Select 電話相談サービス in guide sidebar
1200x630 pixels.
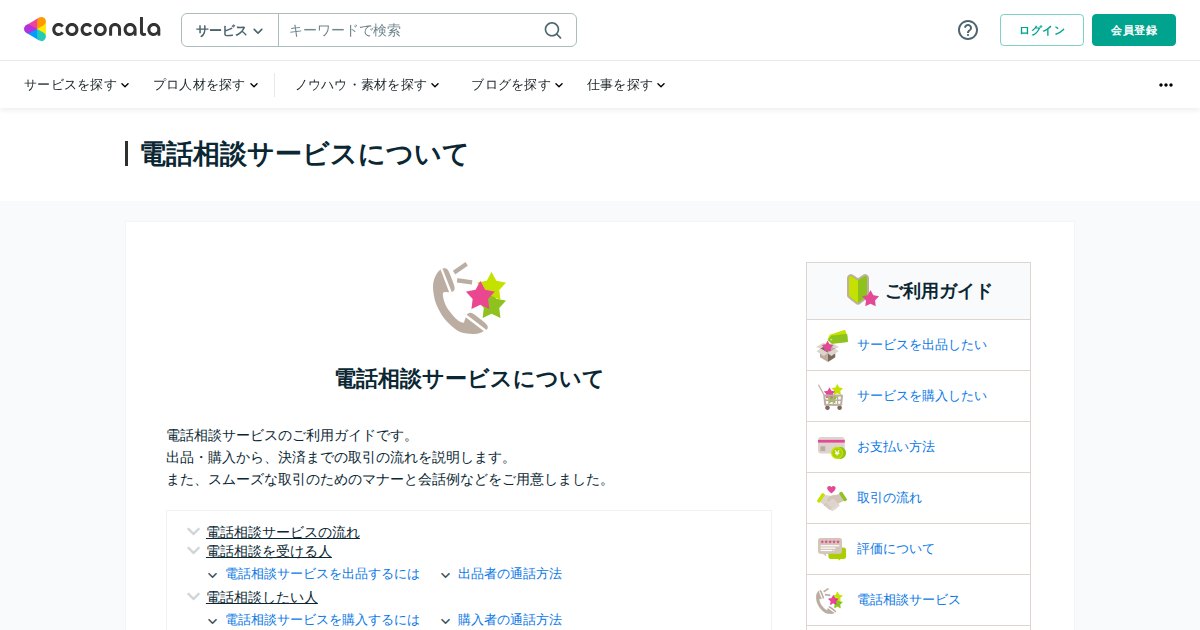click(x=918, y=600)
